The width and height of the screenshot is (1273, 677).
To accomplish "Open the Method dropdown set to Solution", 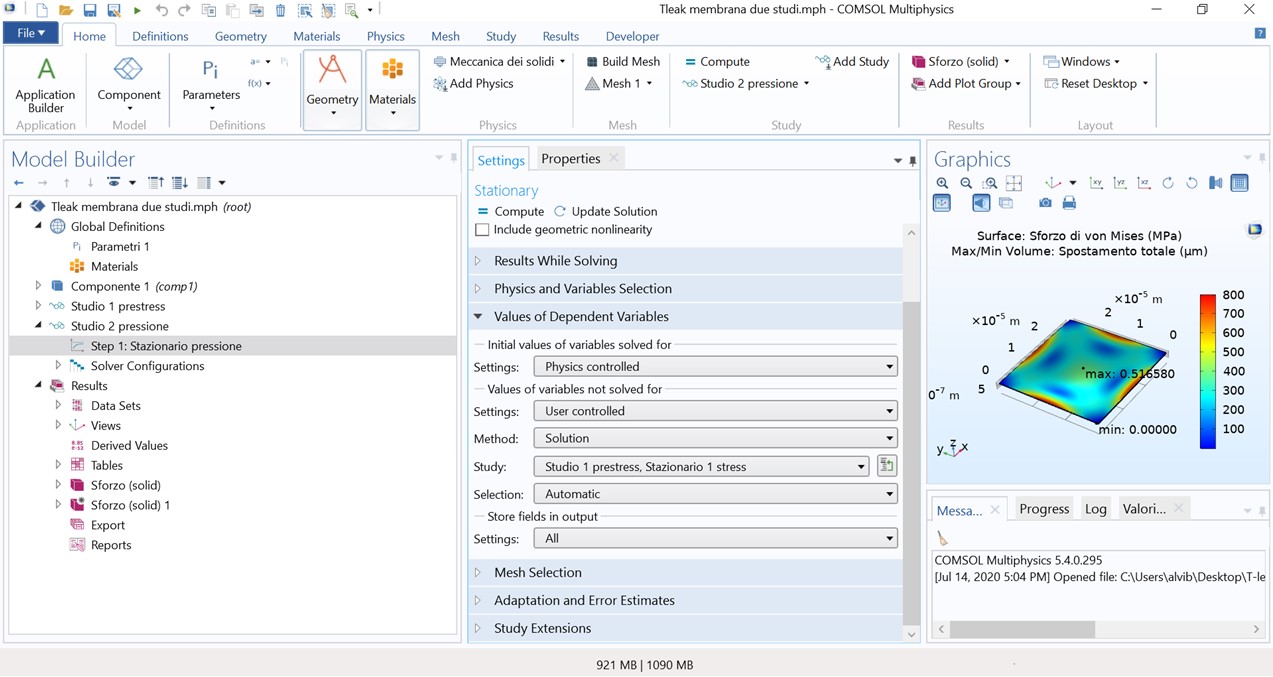I will click(x=715, y=438).
